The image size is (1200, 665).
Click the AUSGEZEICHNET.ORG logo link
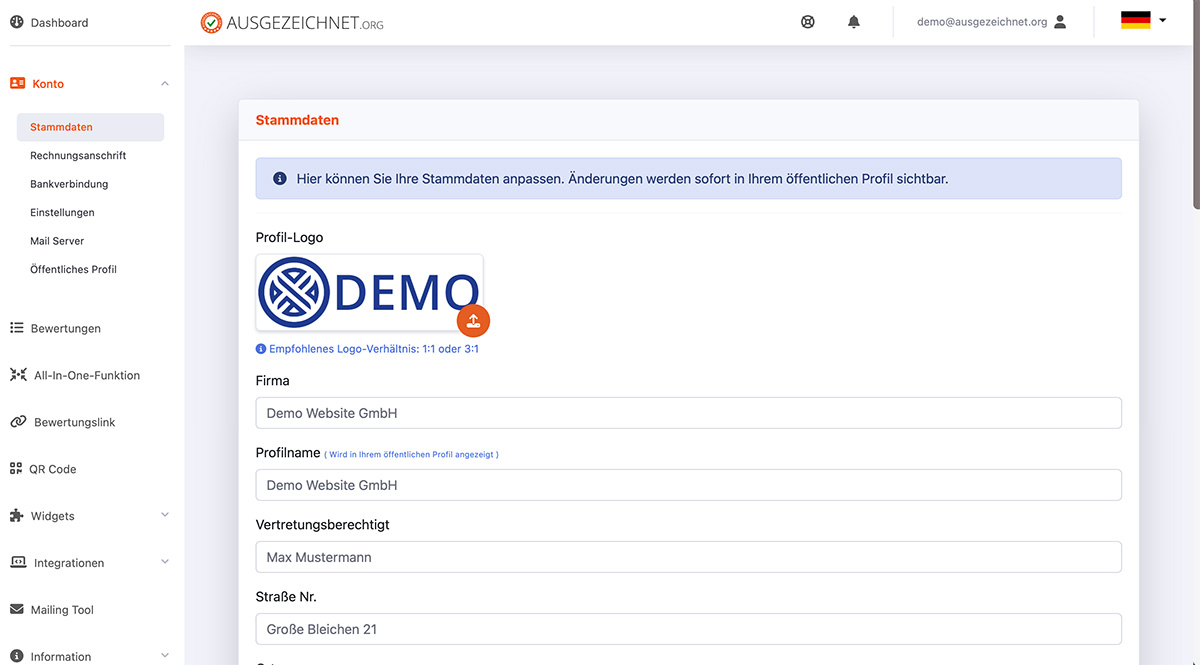click(292, 22)
